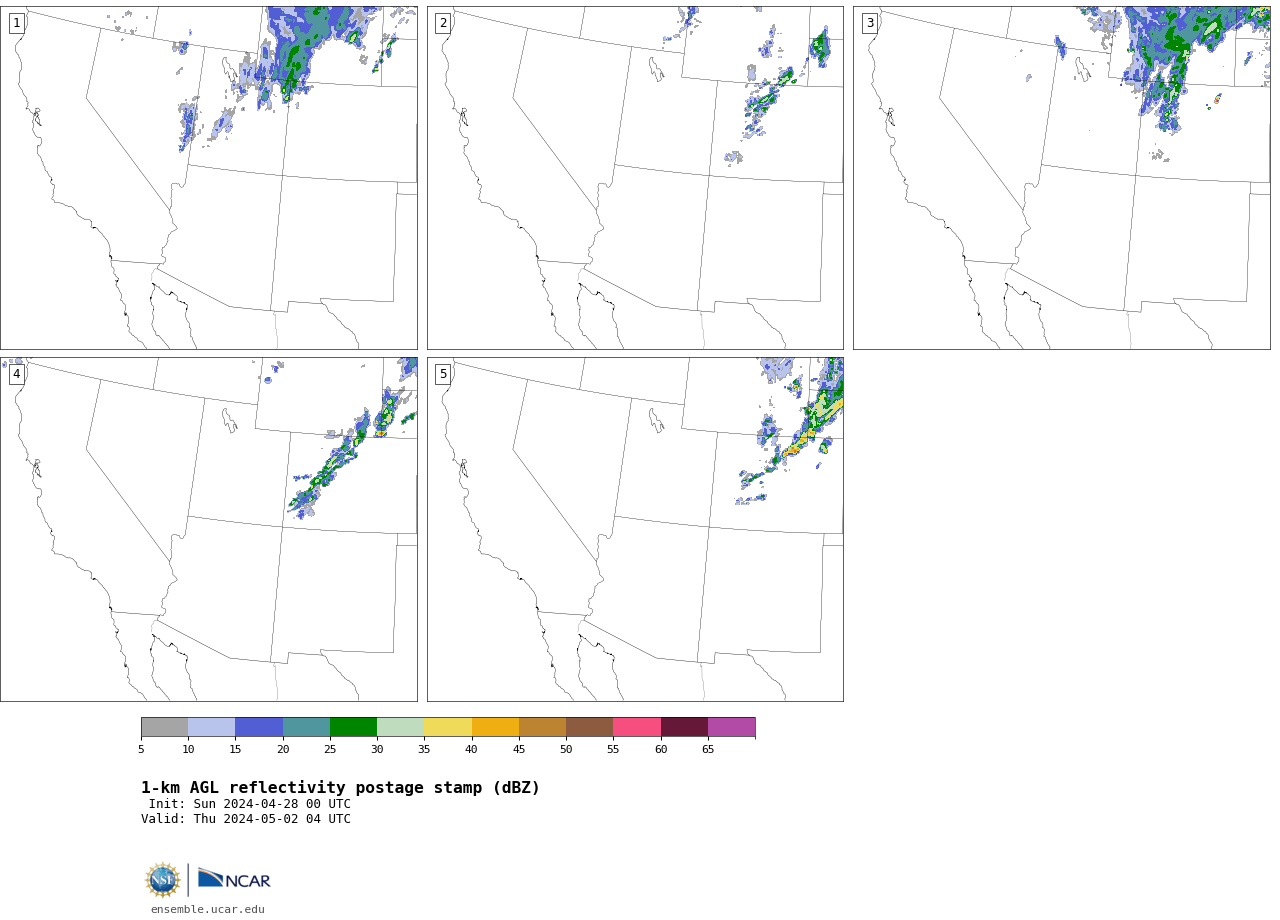The image size is (1280, 920).
Task: Click the panel number 1 label box
Action: 17,23
